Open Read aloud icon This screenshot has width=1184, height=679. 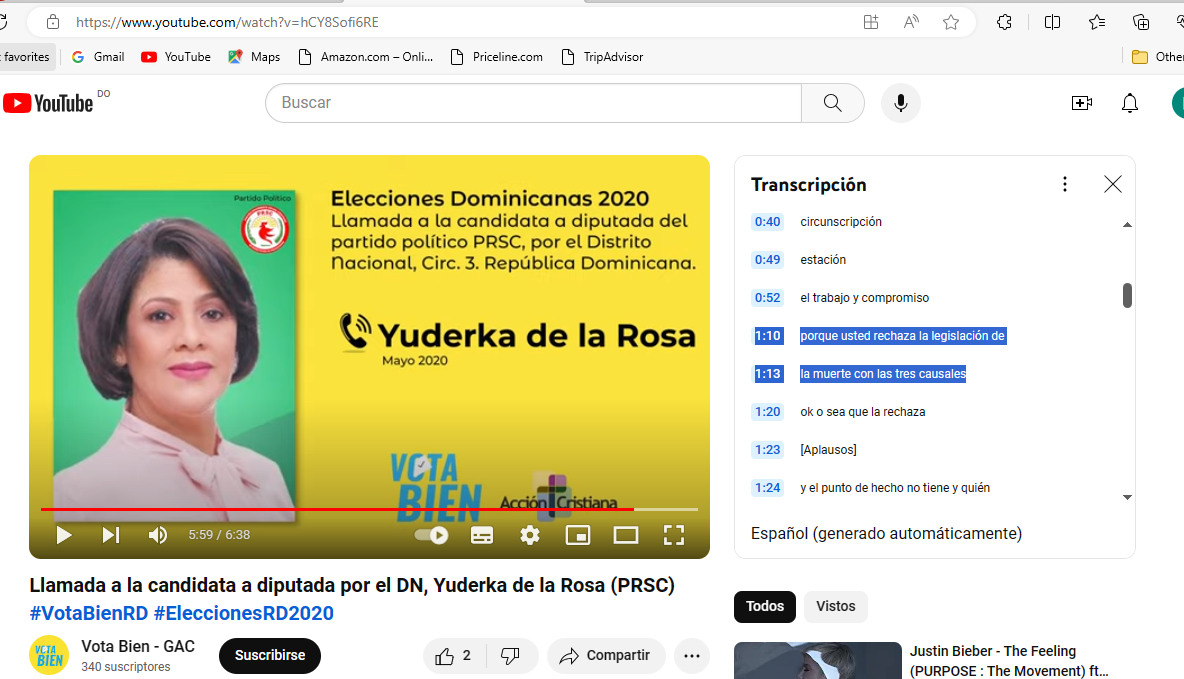coord(911,22)
